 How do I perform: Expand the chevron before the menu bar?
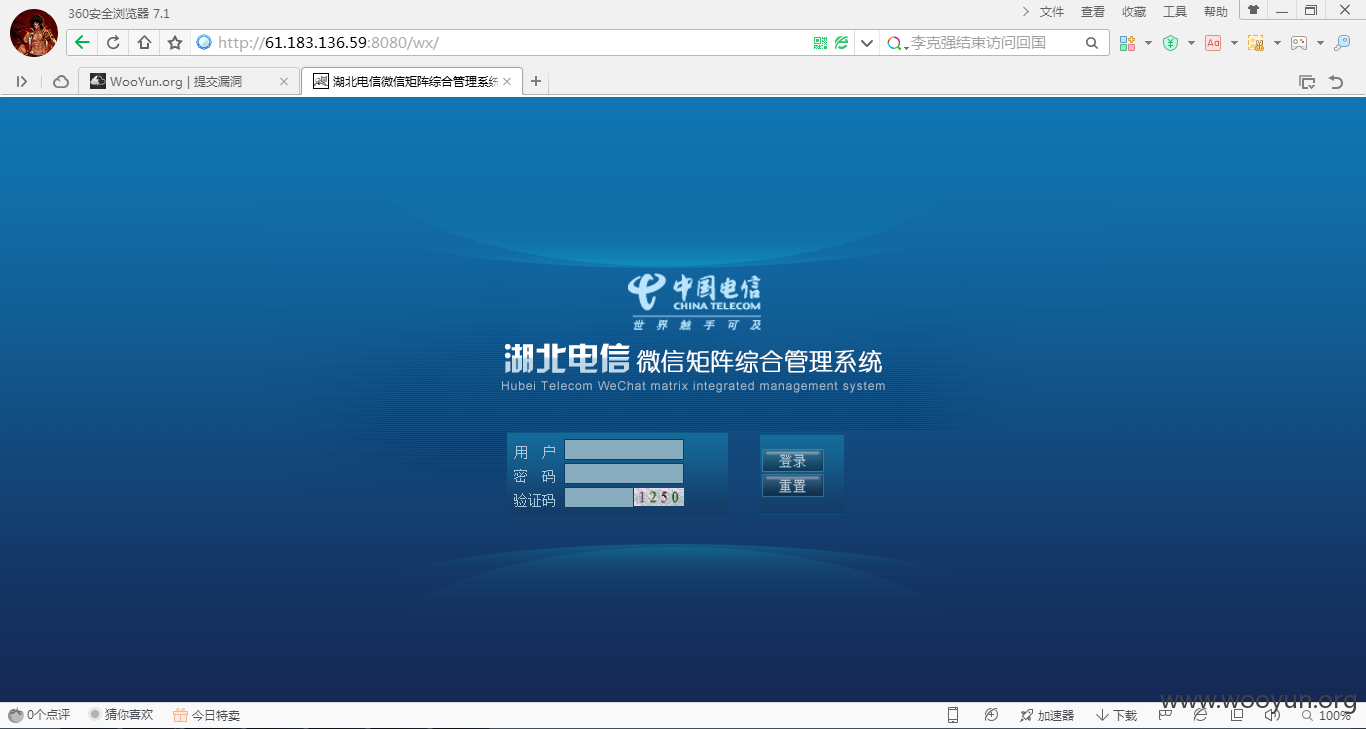(x=1026, y=12)
